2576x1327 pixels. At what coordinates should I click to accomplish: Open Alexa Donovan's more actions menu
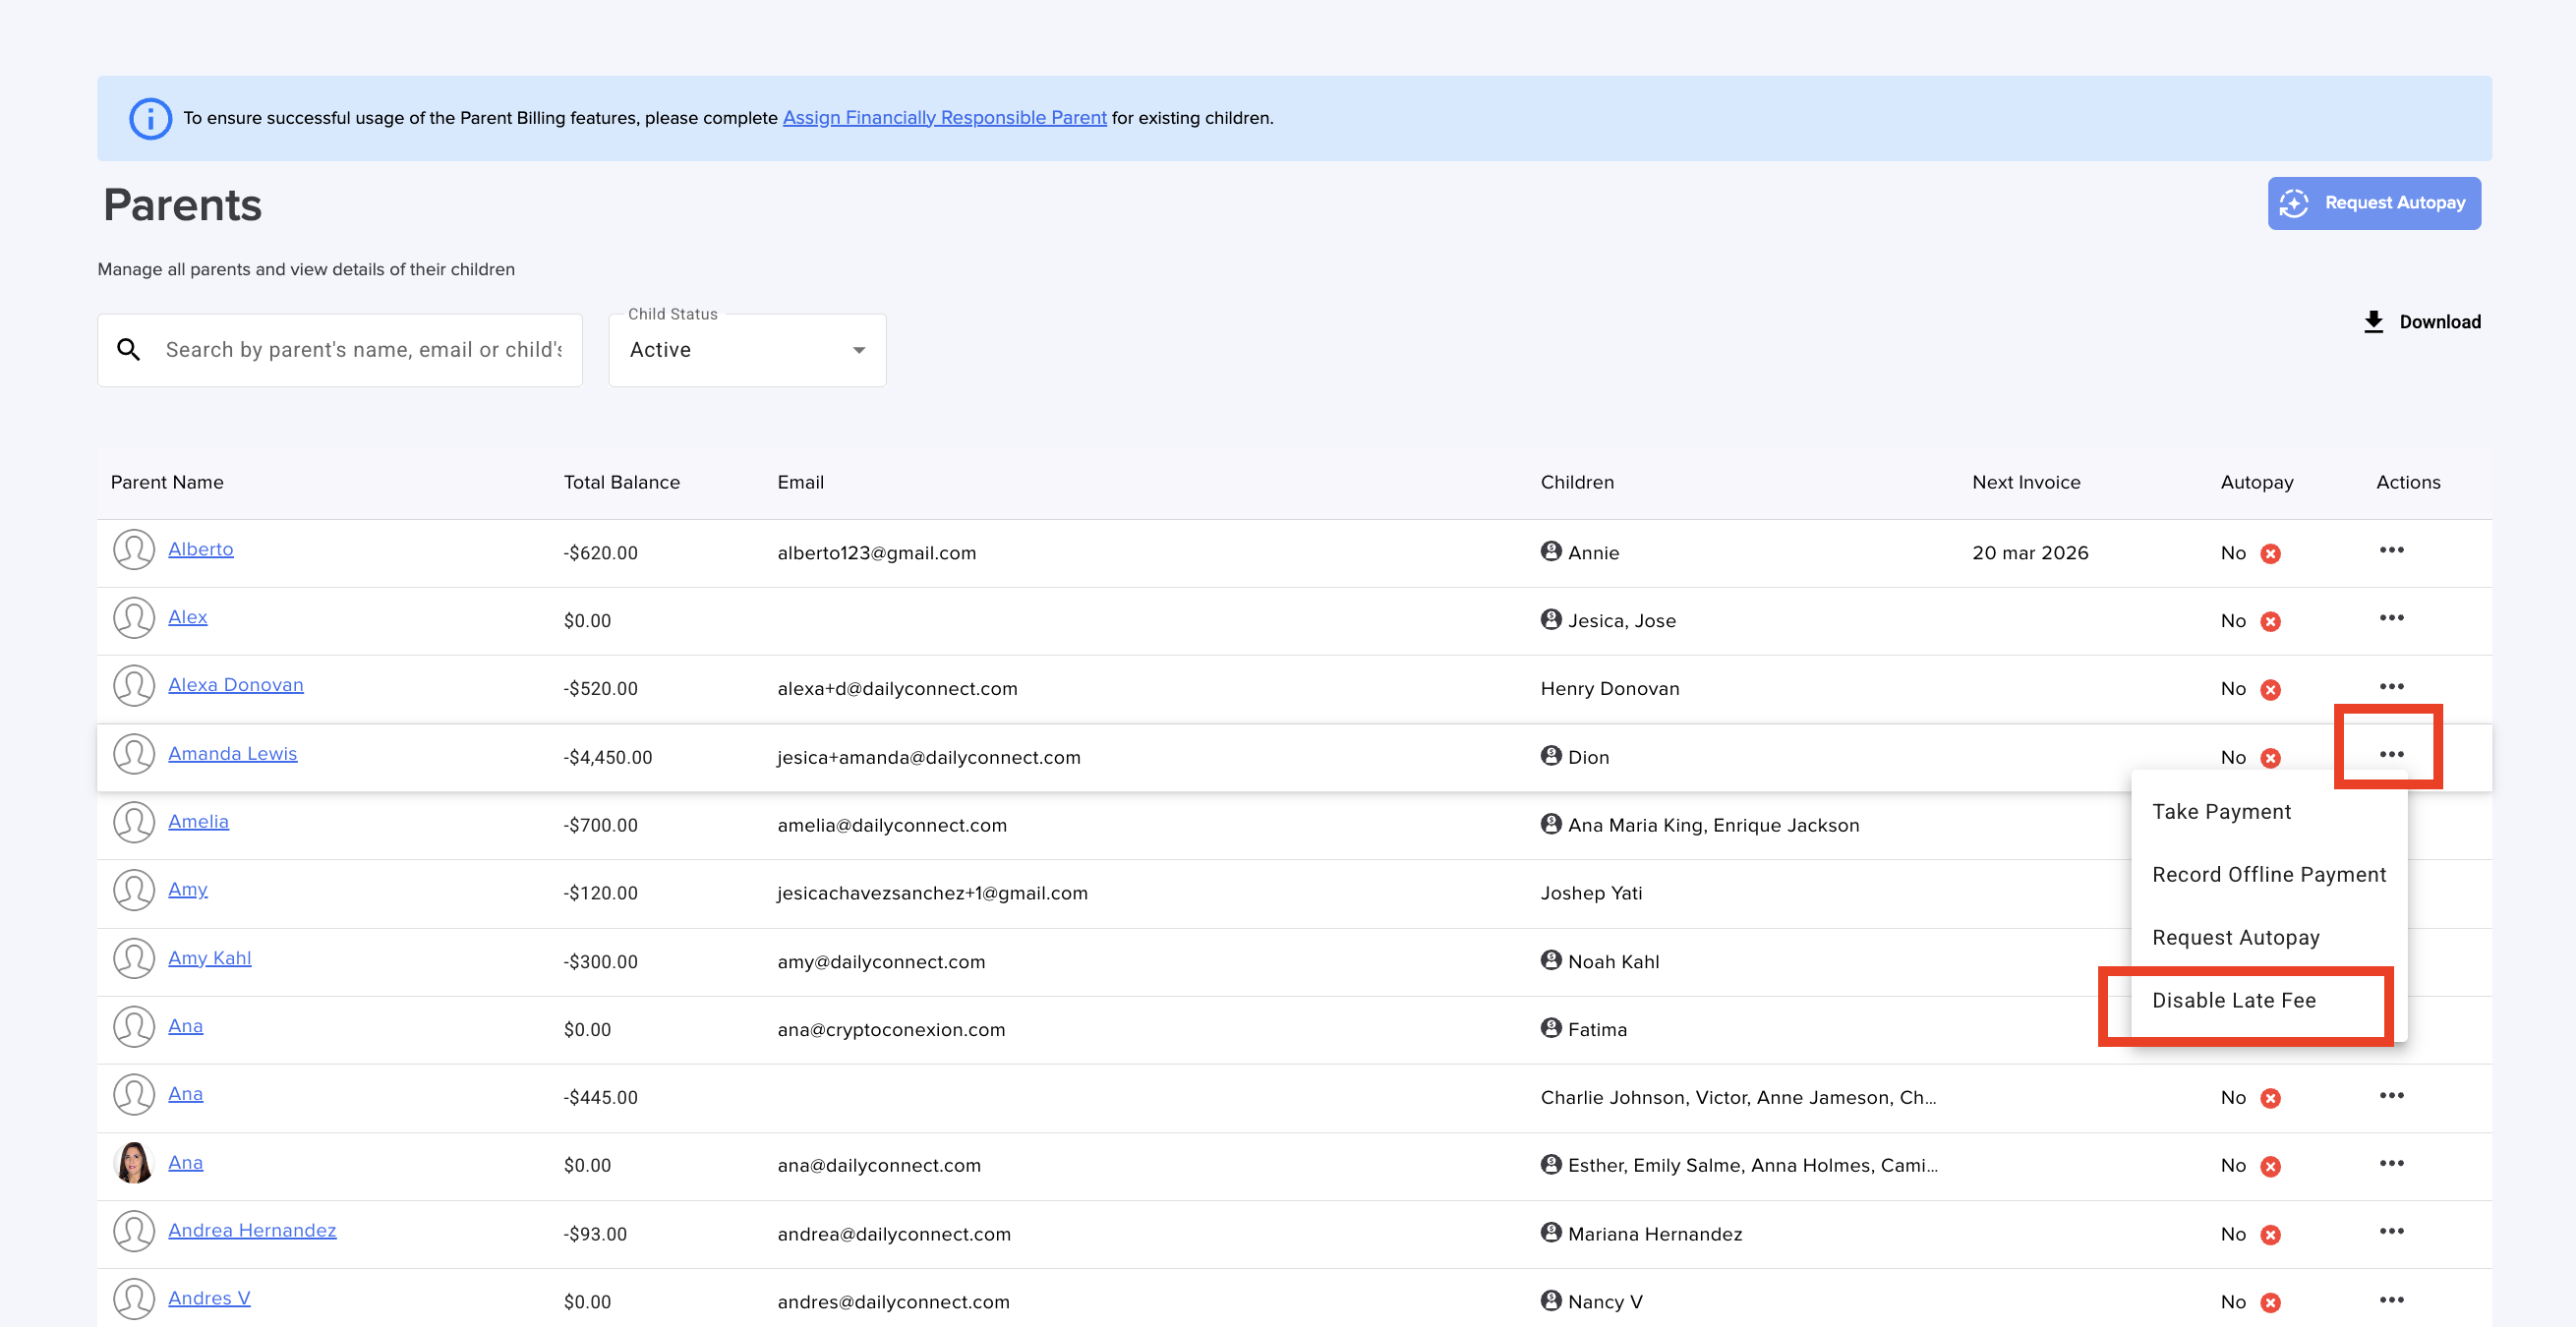(x=2391, y=686)
